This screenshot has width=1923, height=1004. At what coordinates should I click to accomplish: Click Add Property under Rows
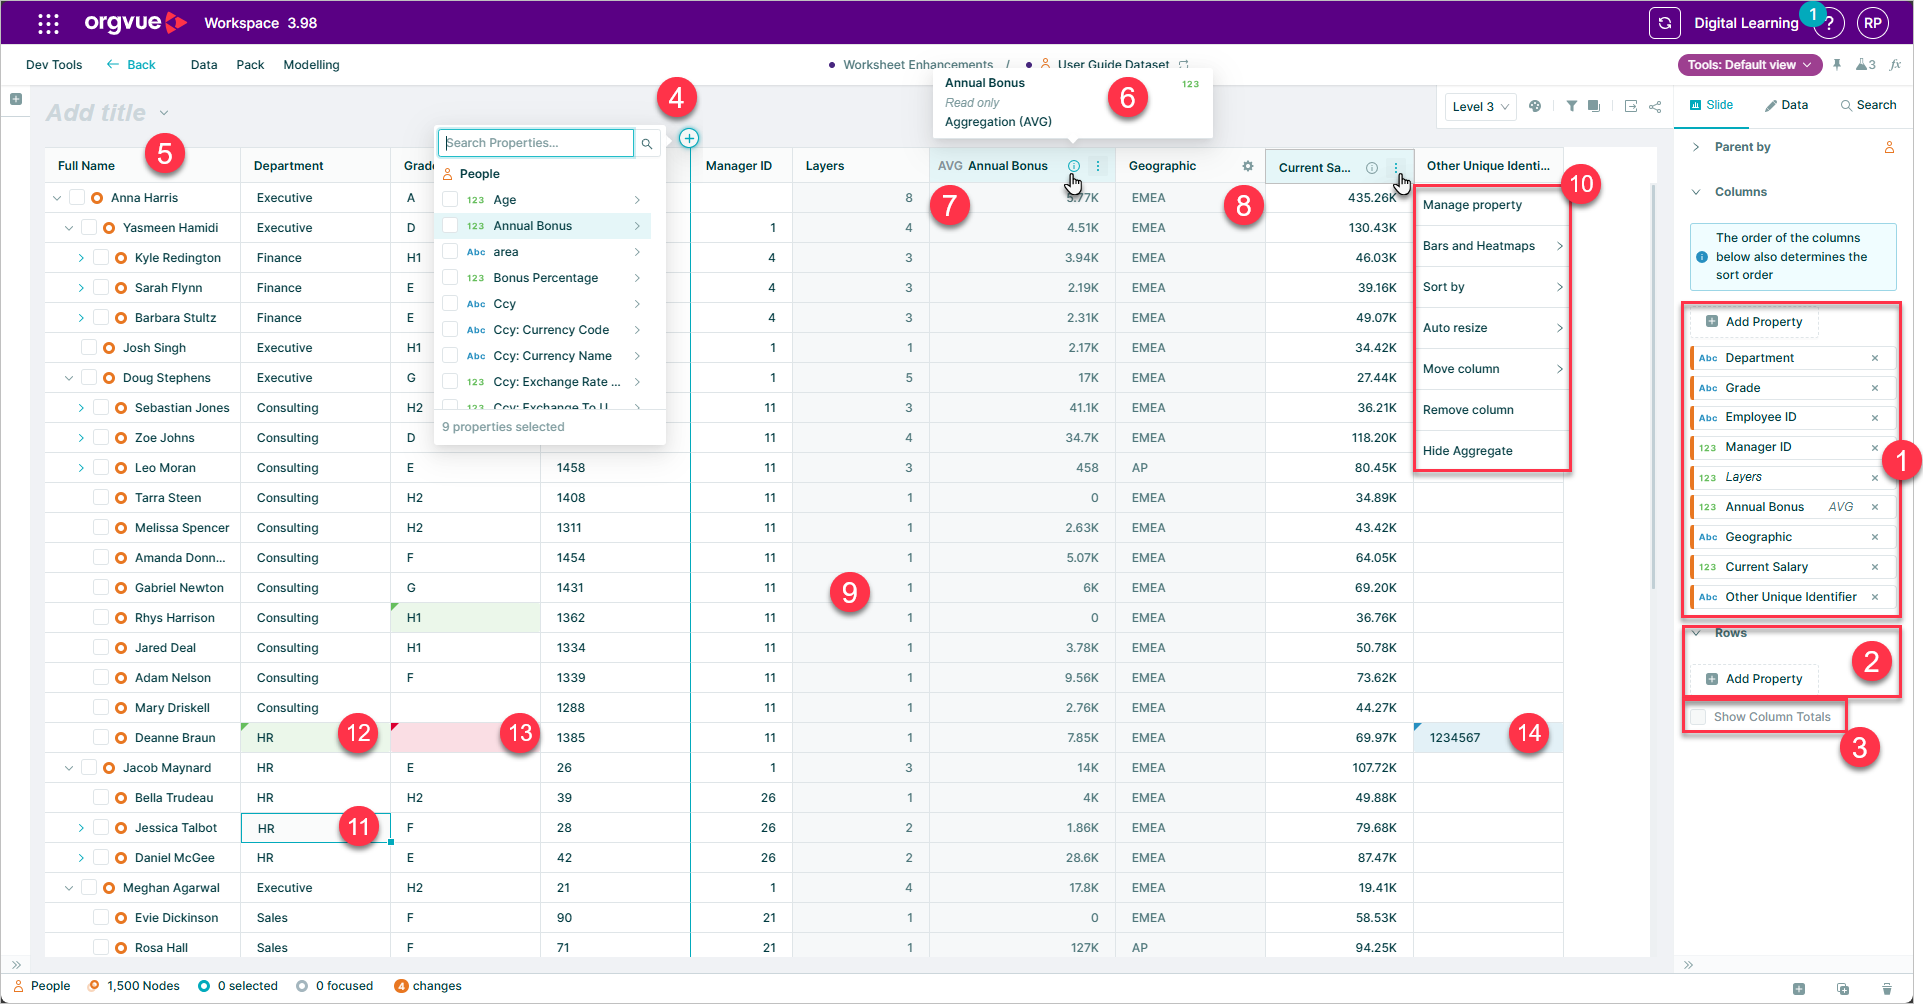coord(1754,679)
